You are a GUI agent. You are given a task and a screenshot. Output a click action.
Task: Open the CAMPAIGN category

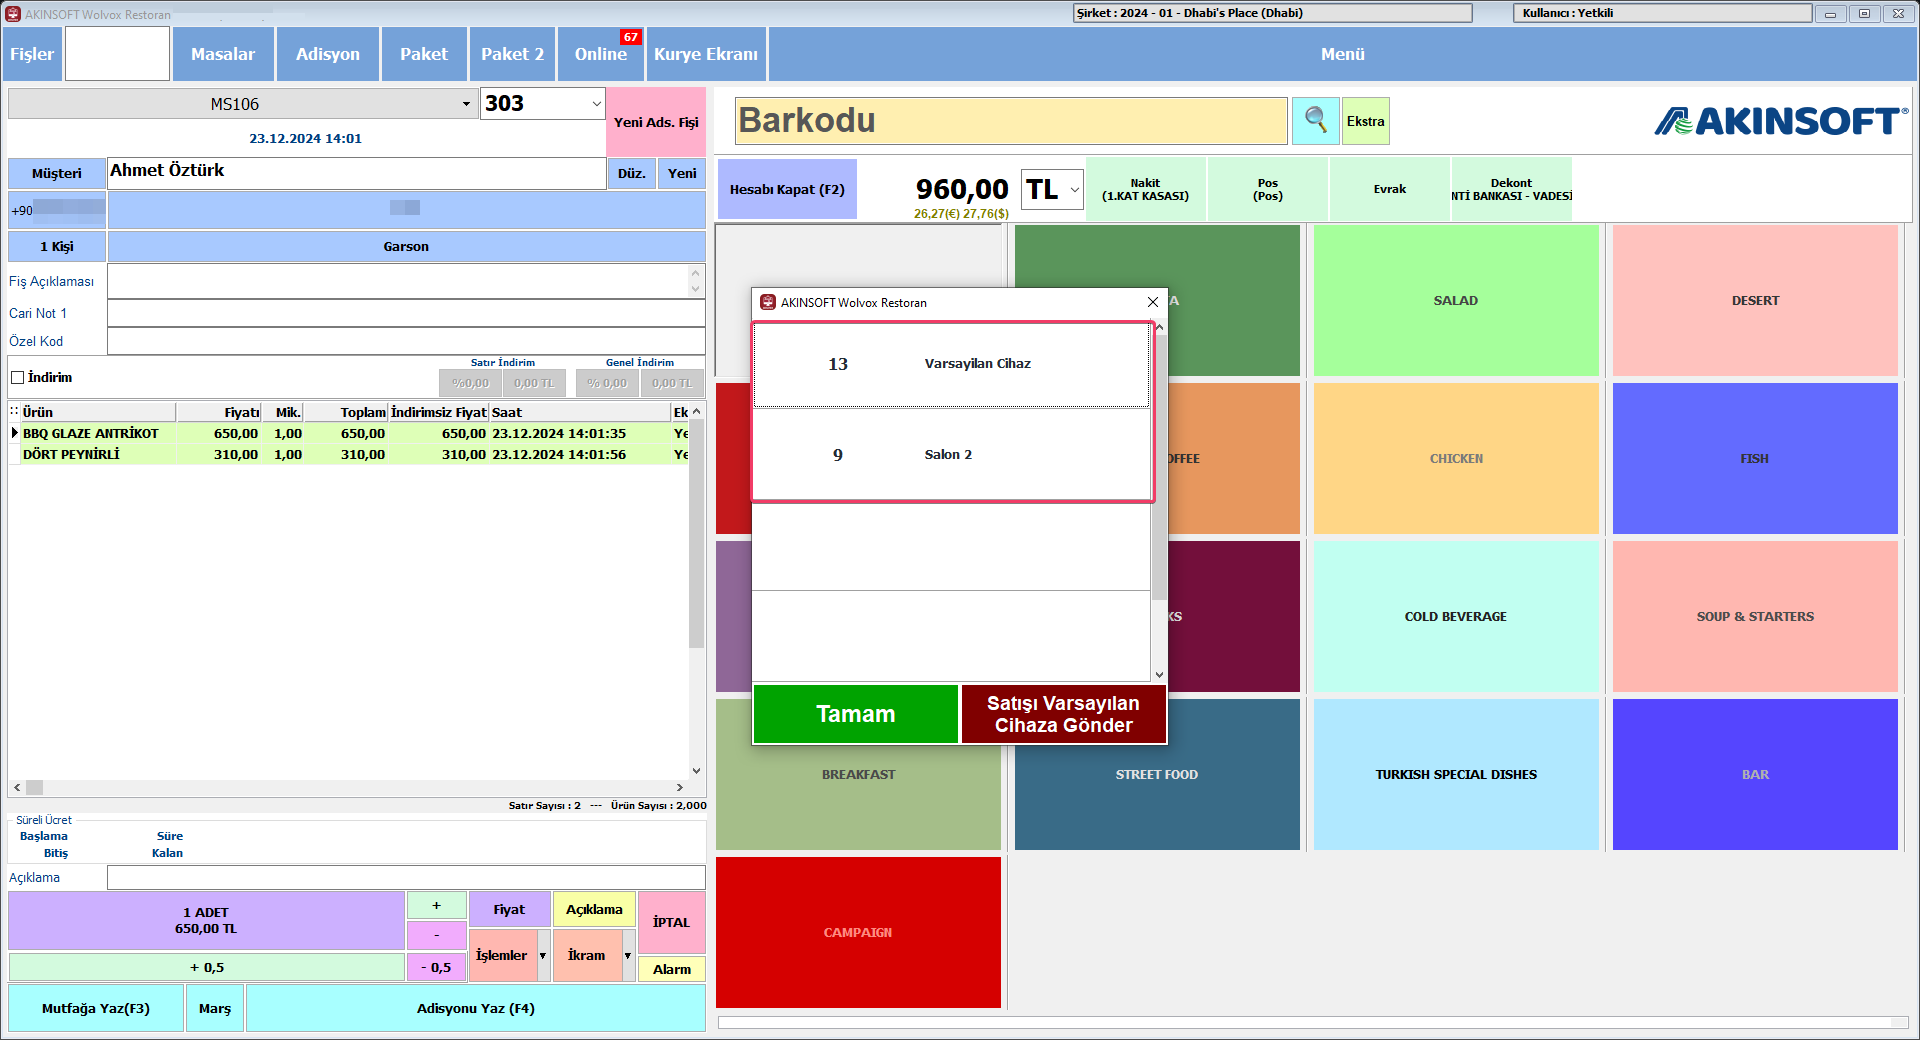coord(858,932)
